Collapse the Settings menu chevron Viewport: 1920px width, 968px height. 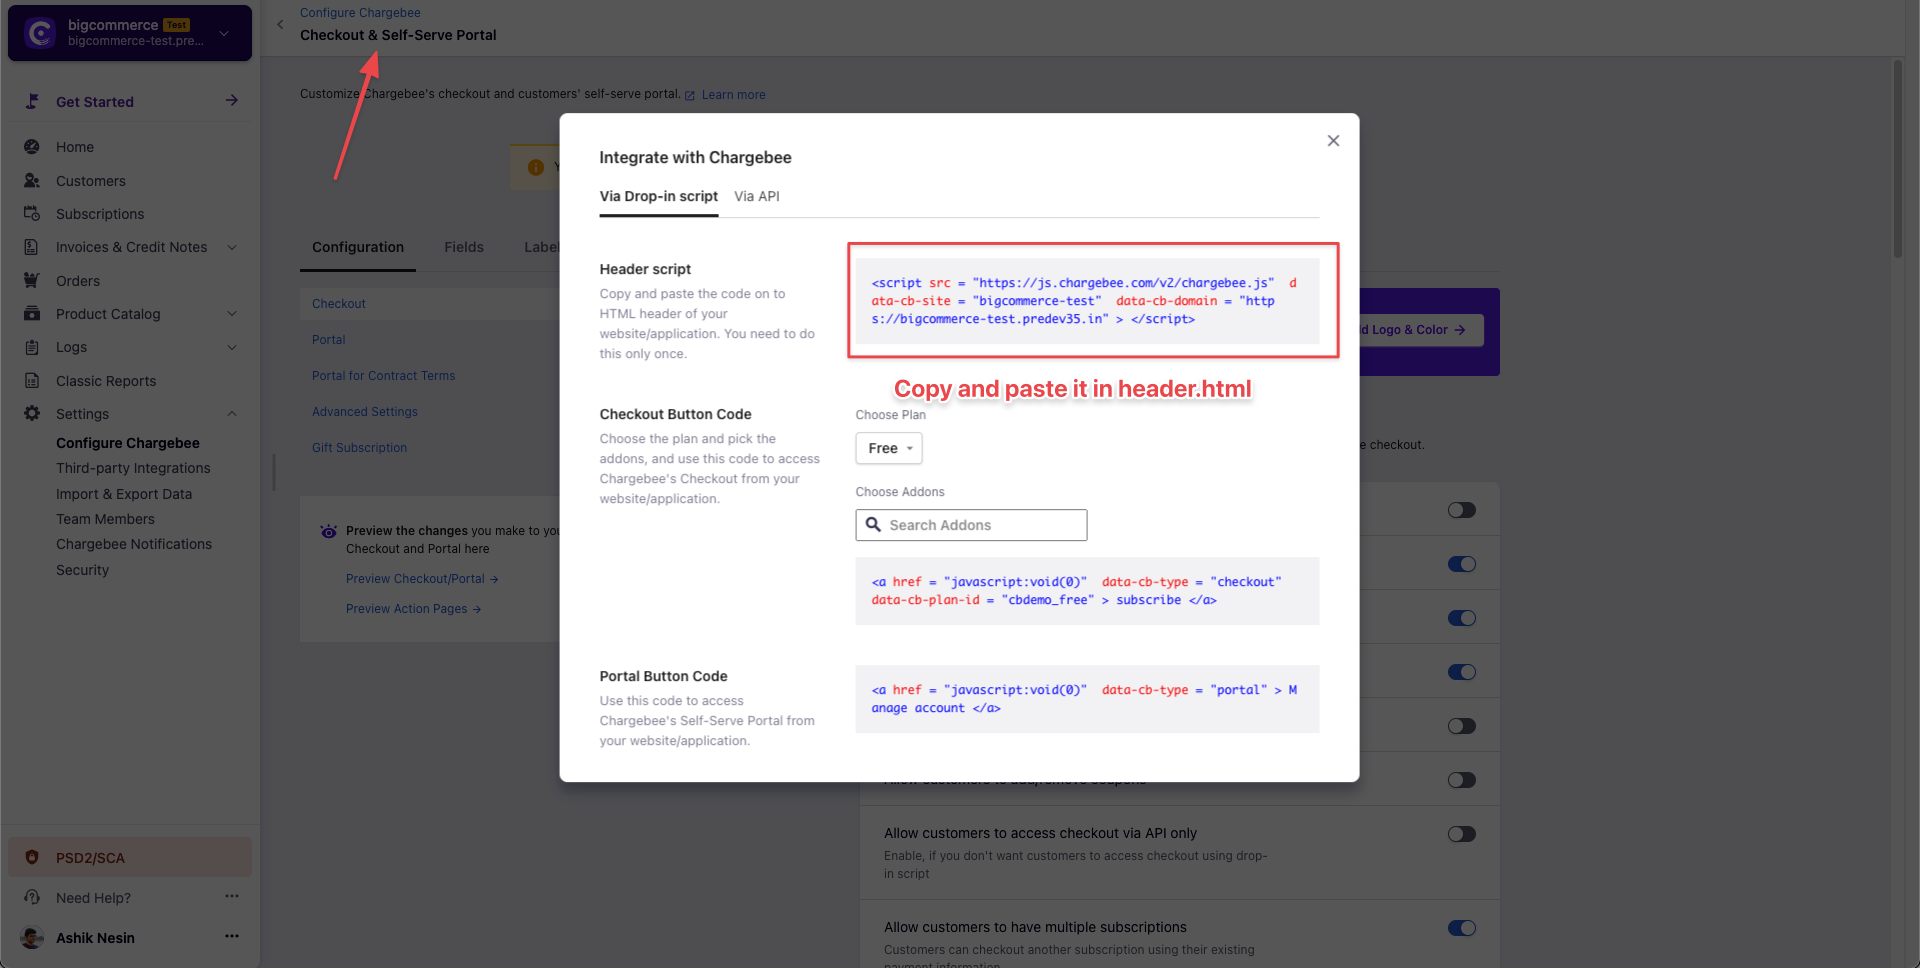[232, 414]
